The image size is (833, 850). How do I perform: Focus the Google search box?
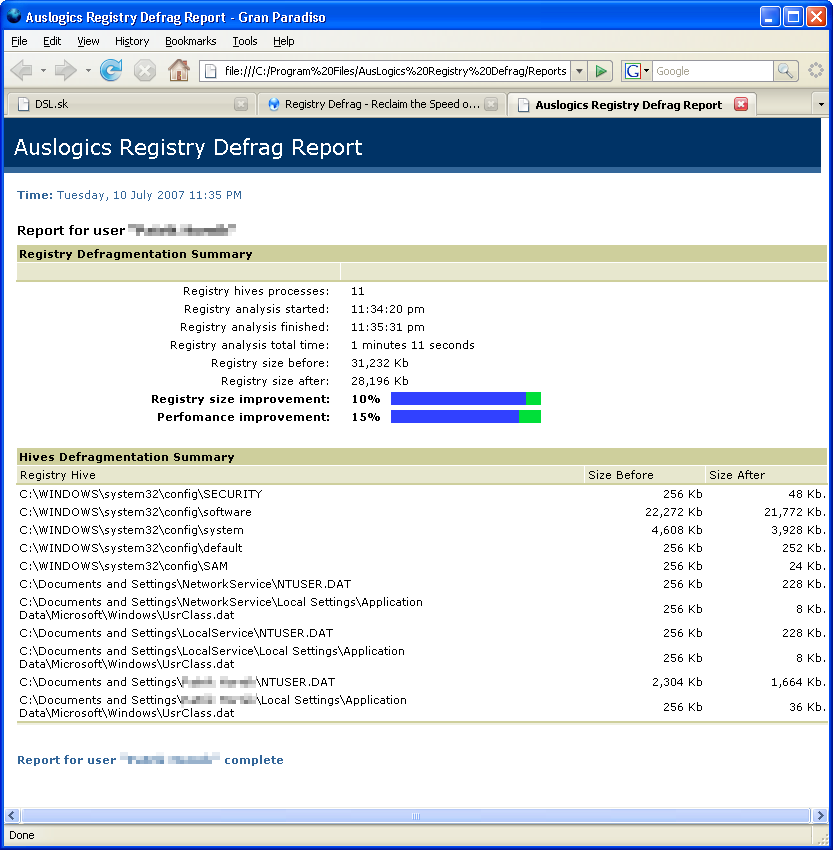(x=713, y=71)
